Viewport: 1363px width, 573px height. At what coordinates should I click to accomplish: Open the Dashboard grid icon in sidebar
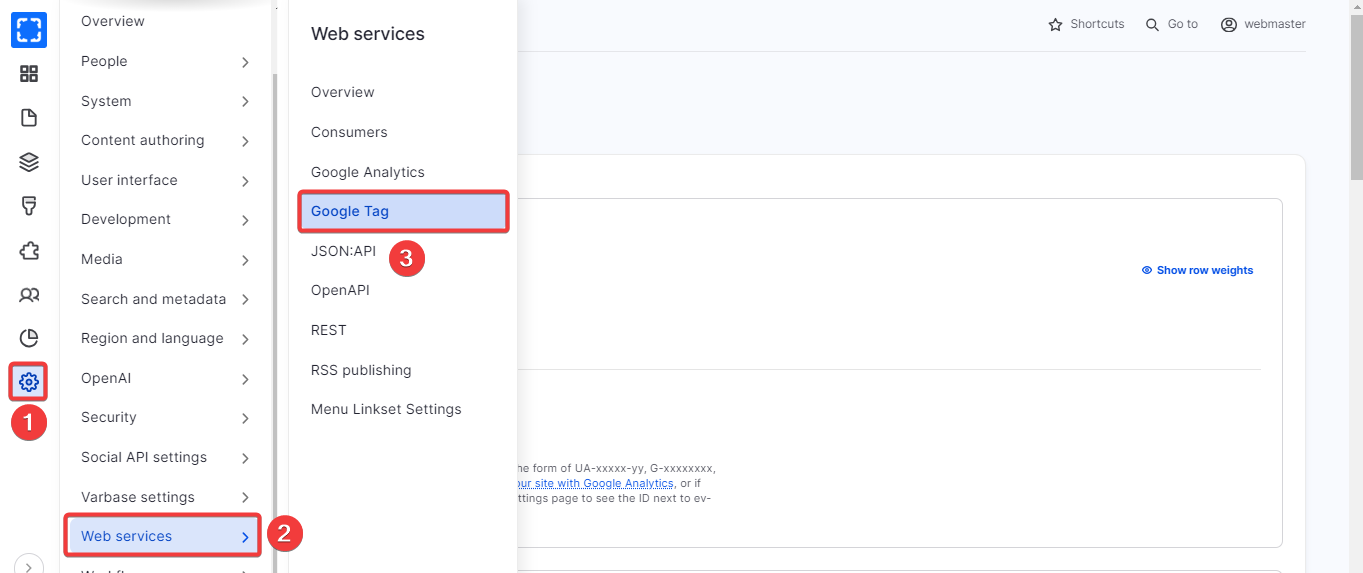(x=29, y=74)
